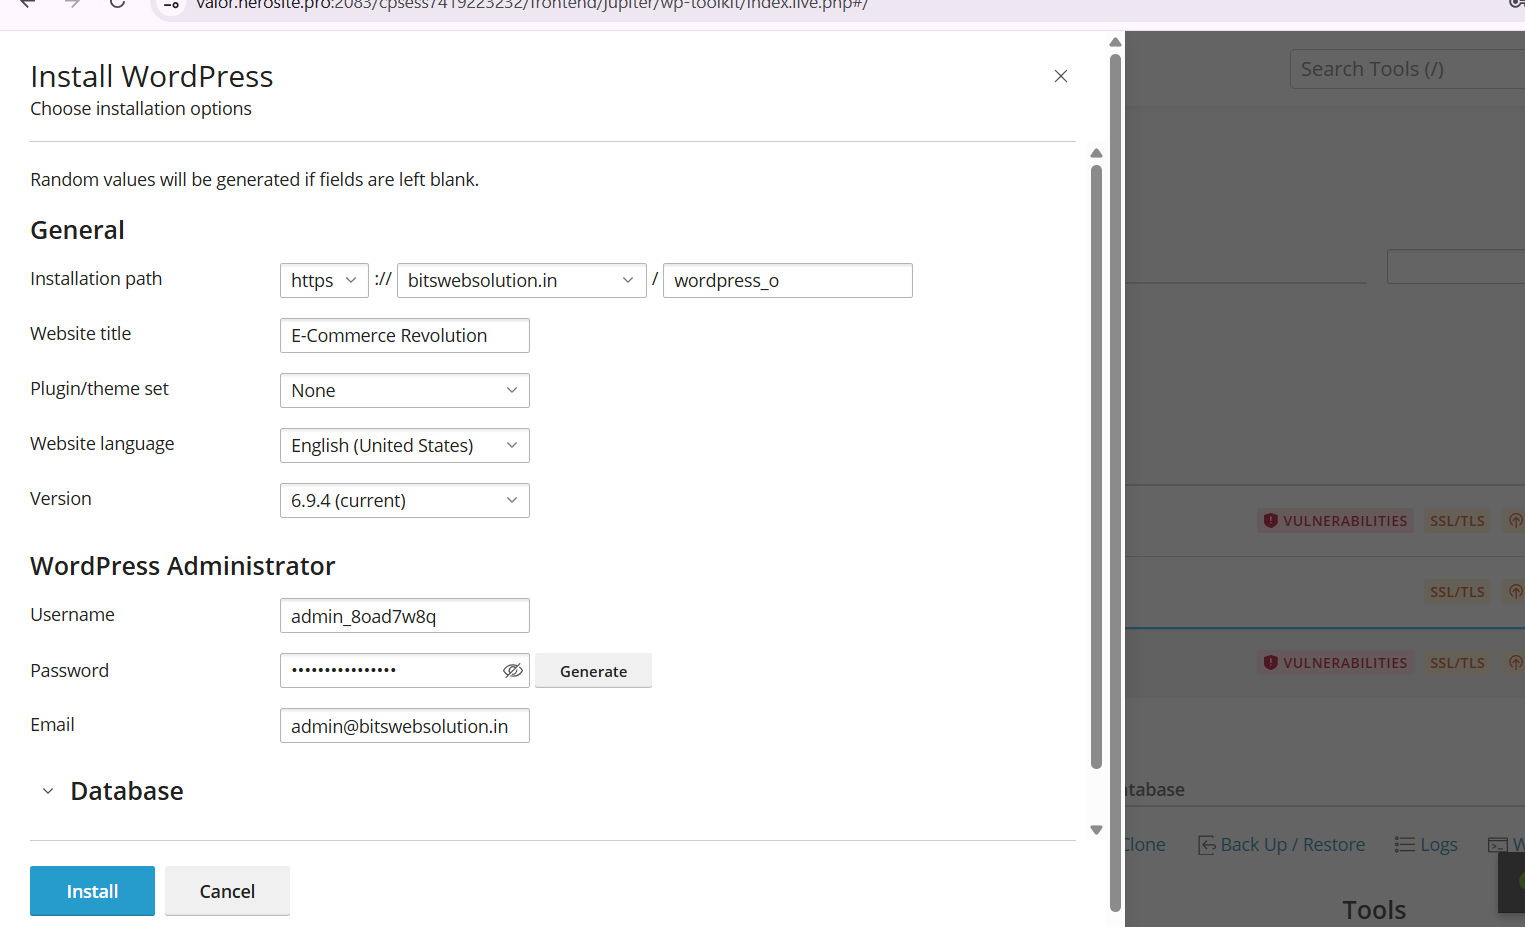This screenshot has width=1525, height=927.
Task: Refresh the page with the browser reload icon
Action: 116,4
